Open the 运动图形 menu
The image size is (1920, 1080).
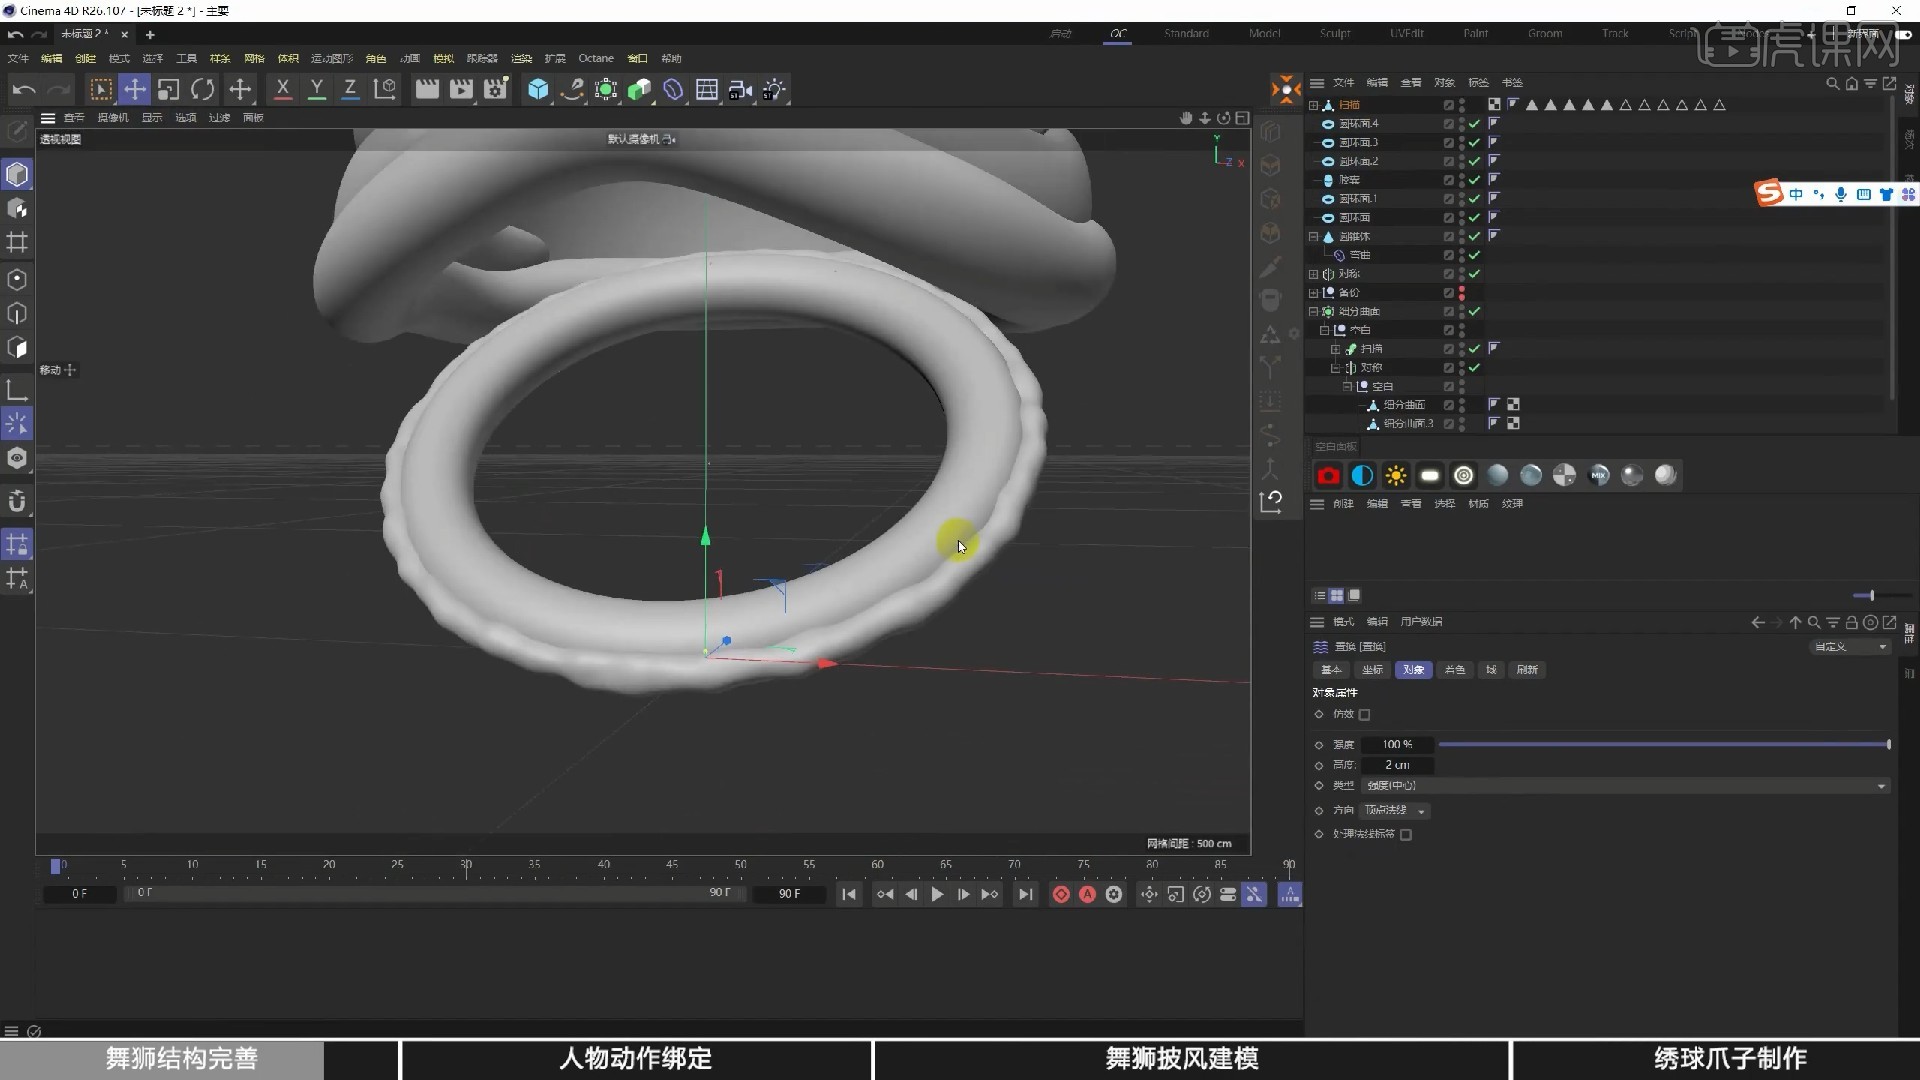[x=332, y=59]
